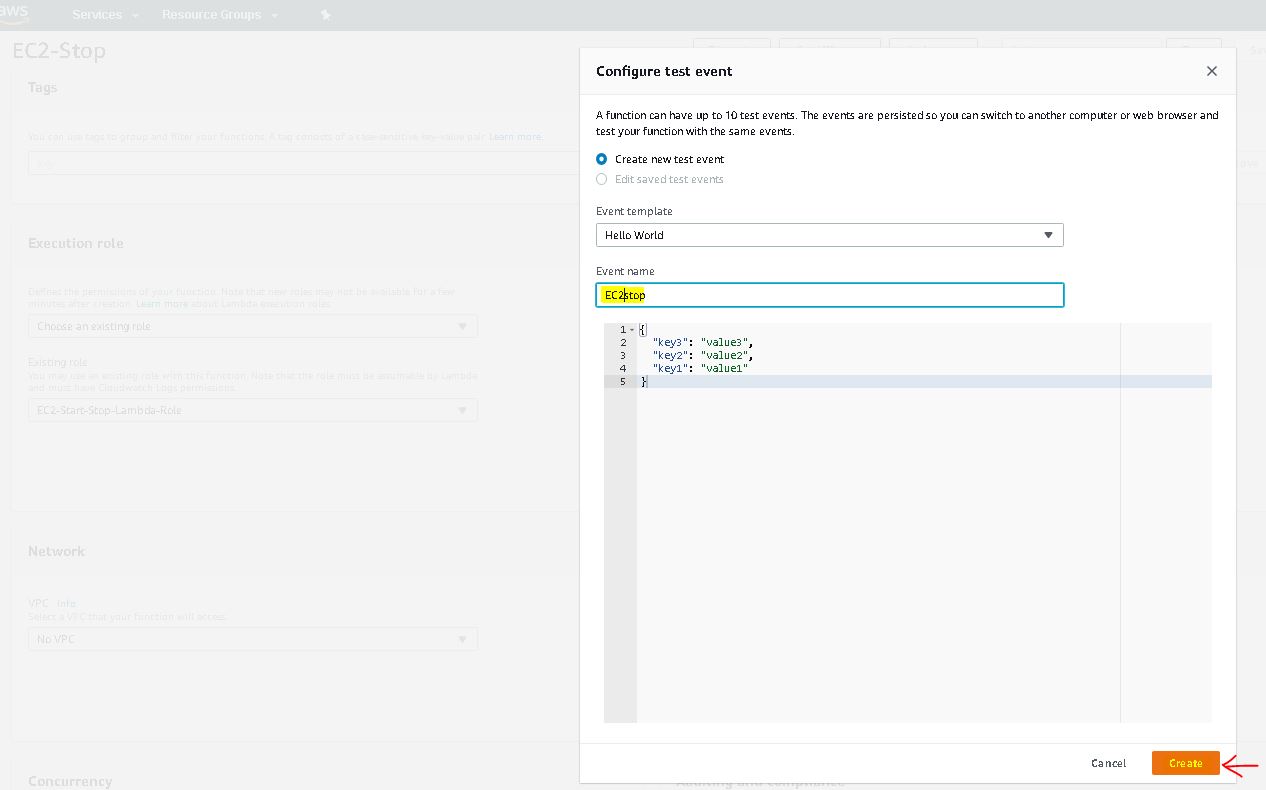Select the Edit saved test events option
Viewport: 1266px width, 790px height.
[601, 179]
